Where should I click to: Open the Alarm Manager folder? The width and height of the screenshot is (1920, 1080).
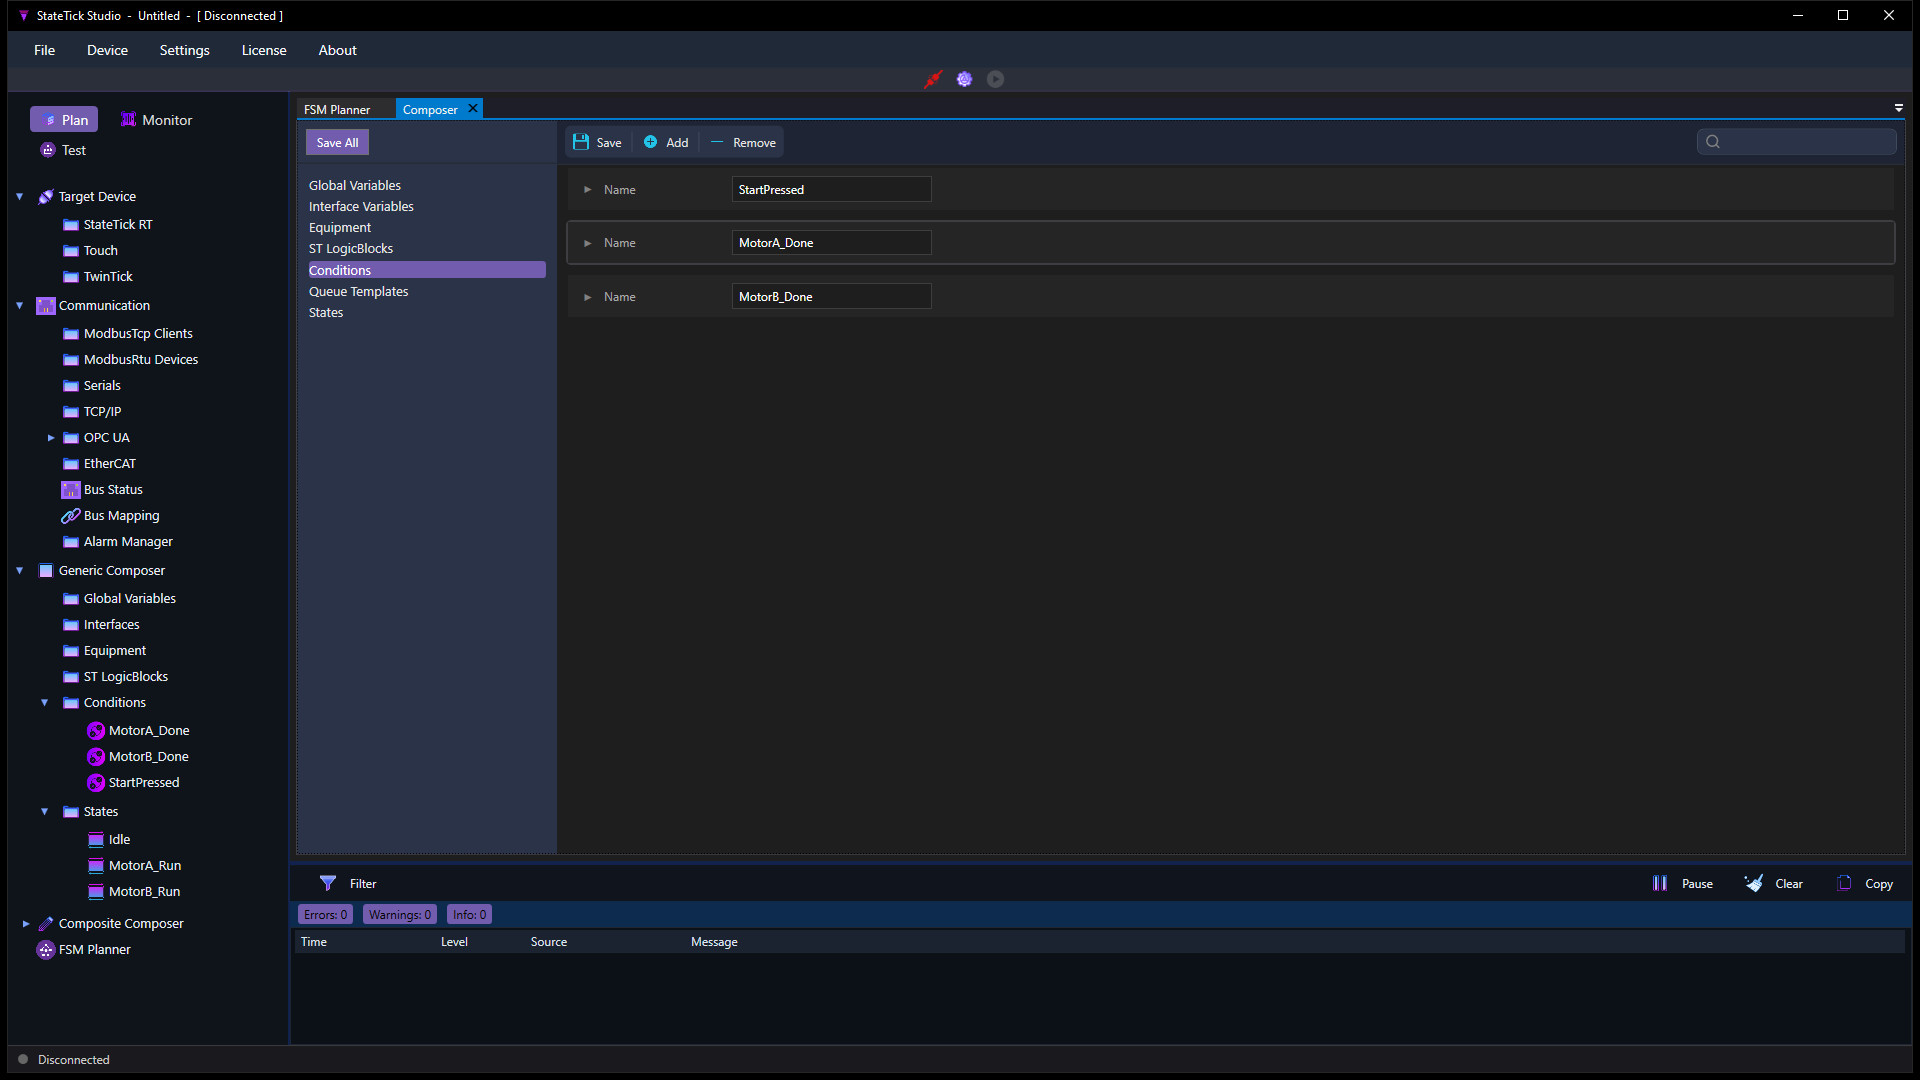tap(118, 542)
